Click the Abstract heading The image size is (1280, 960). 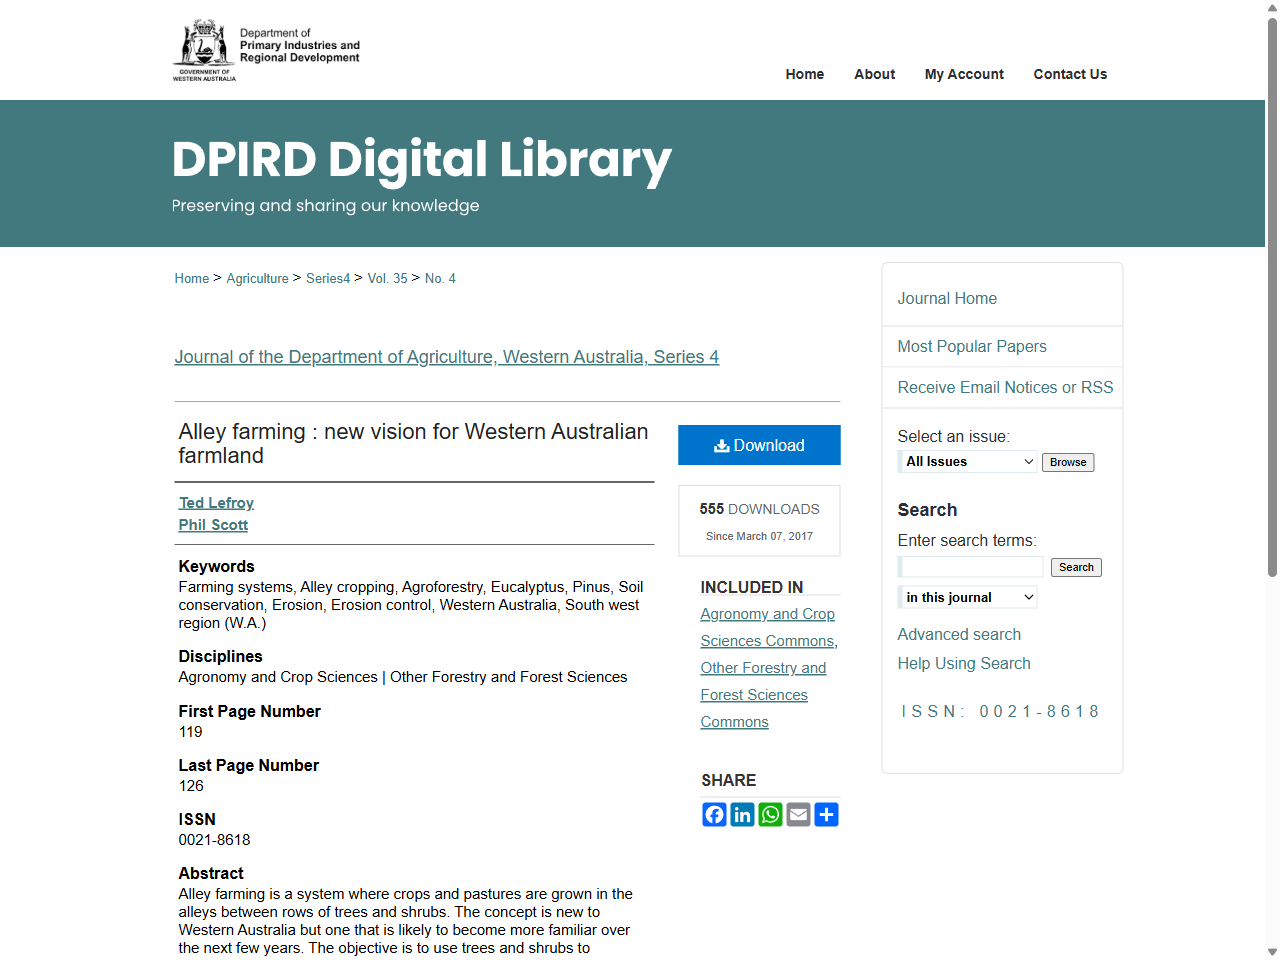211,873
